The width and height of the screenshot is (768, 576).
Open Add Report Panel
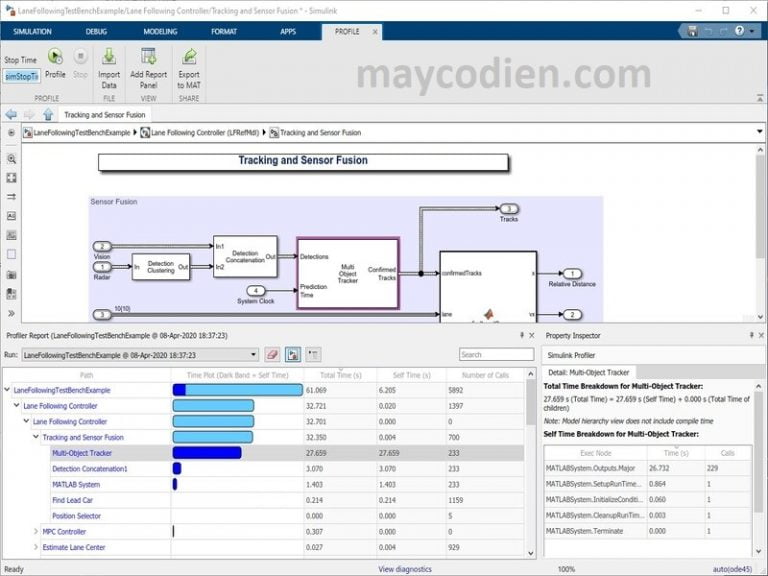coord(148,62)
